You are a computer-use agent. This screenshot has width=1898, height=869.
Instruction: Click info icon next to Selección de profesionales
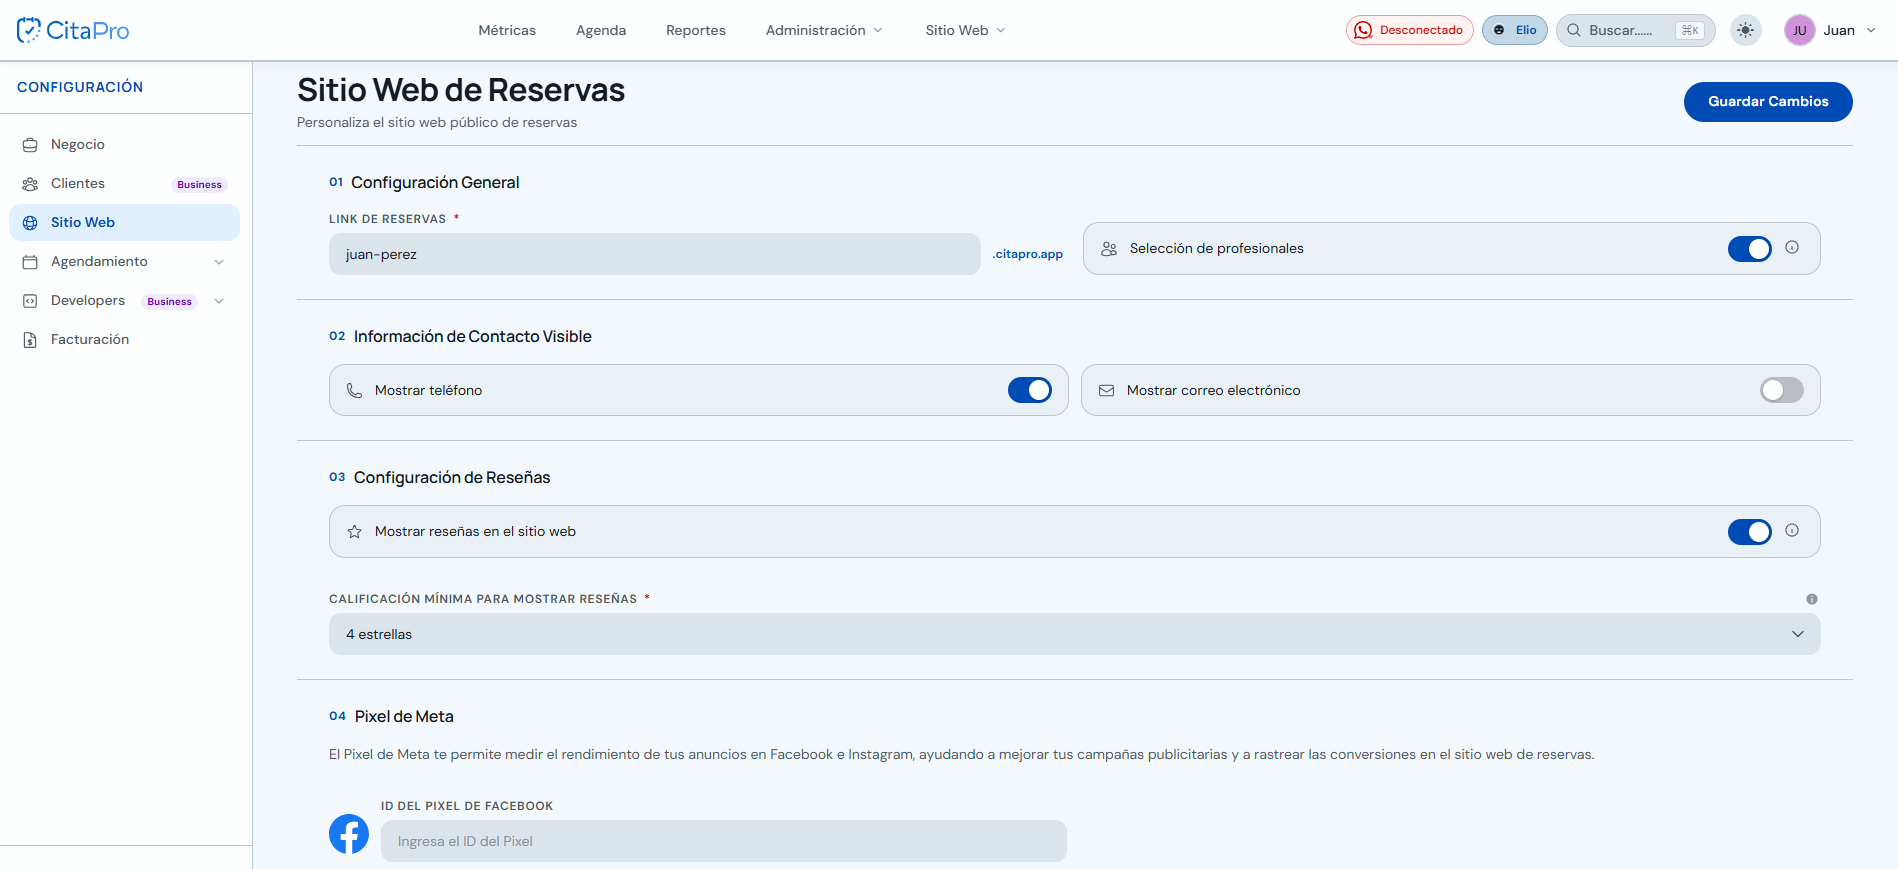[x=1792, y=247]
